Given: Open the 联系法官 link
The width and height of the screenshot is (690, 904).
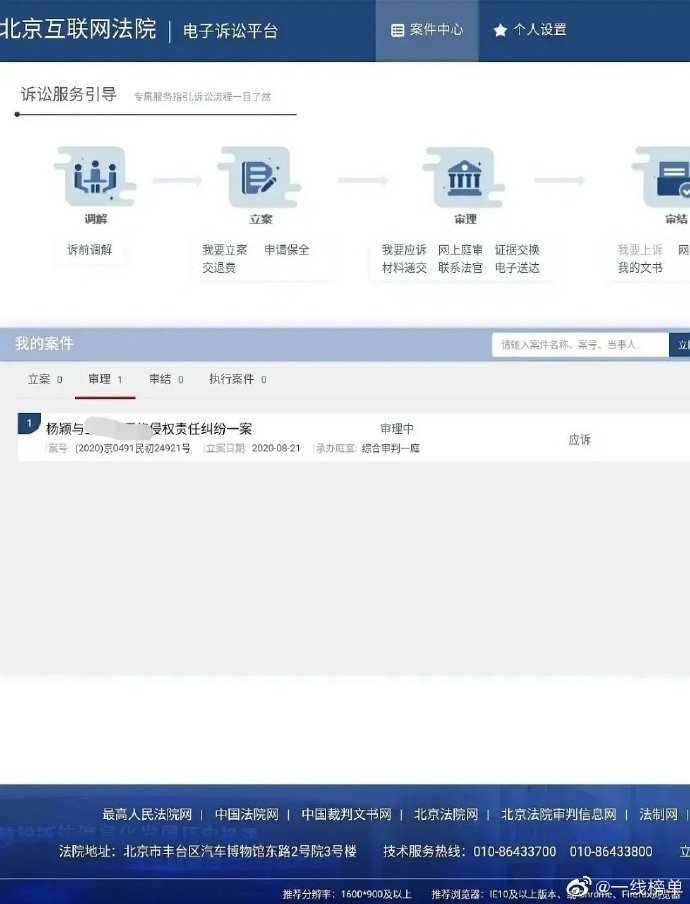Looking at the screenshot, I should [x=460, y=268].
